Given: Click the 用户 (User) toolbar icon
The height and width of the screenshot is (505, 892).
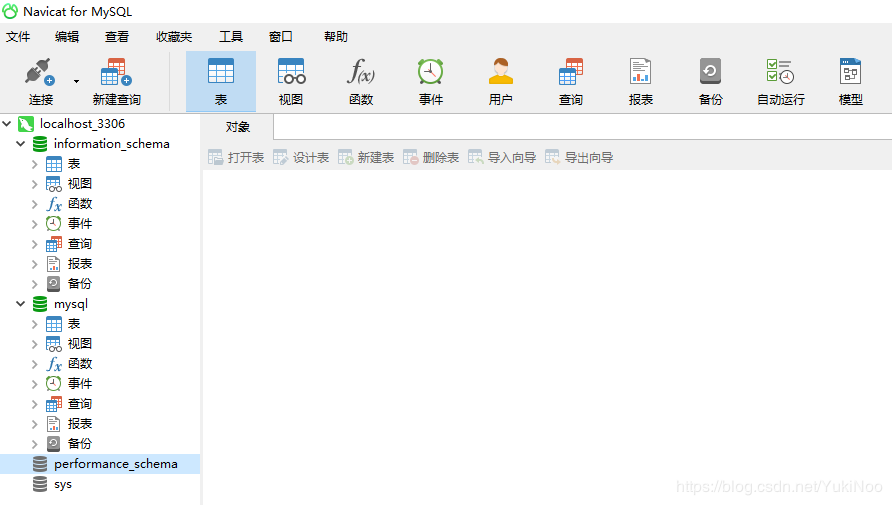Looking at the screenshot, I should coord(501,80).
